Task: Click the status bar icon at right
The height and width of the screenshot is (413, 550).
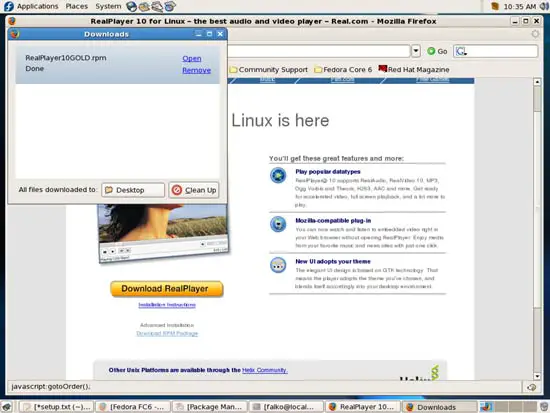Action: pos(532,387)
